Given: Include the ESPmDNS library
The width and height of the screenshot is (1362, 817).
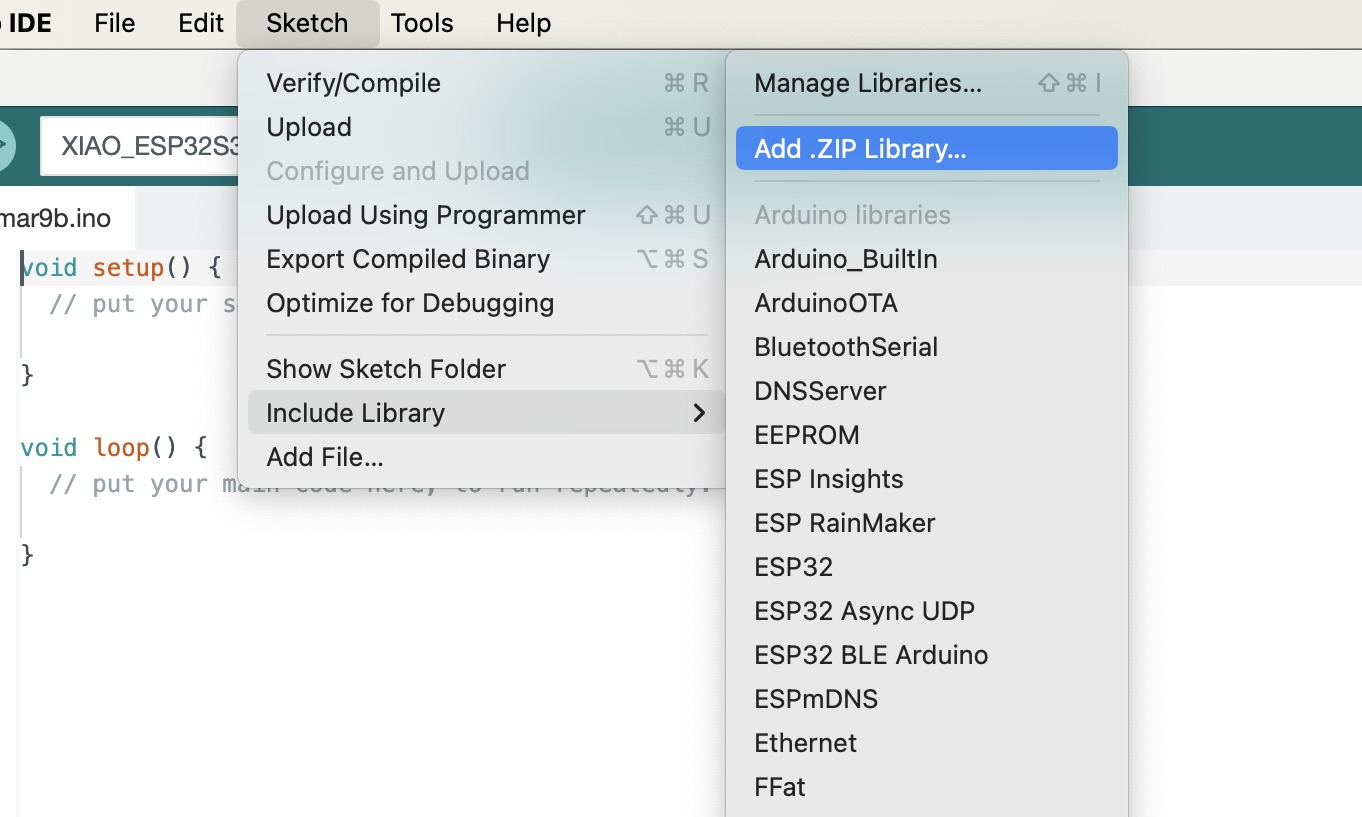Looking at the screenshot, I should (x=927, y=699).
